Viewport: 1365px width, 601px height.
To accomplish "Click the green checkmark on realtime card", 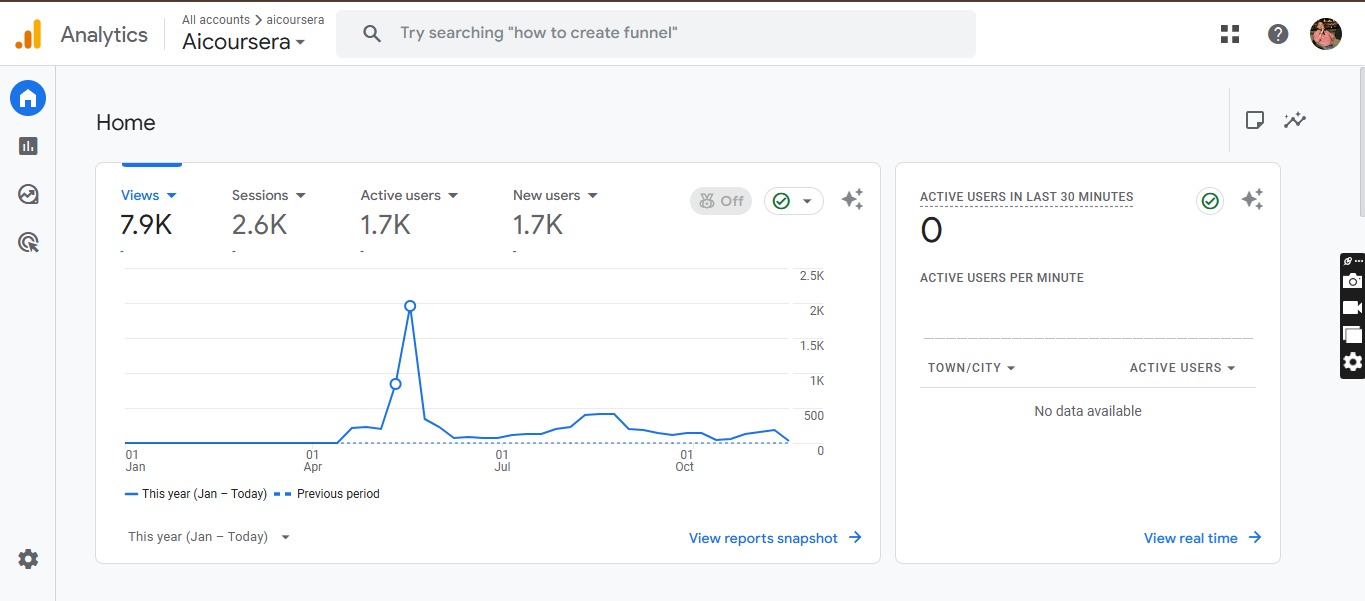I will 1210,201.
